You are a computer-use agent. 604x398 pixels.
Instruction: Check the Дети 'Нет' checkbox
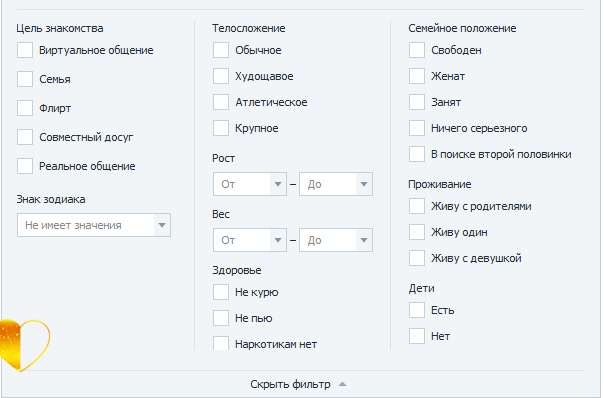[x=417, y=336]
